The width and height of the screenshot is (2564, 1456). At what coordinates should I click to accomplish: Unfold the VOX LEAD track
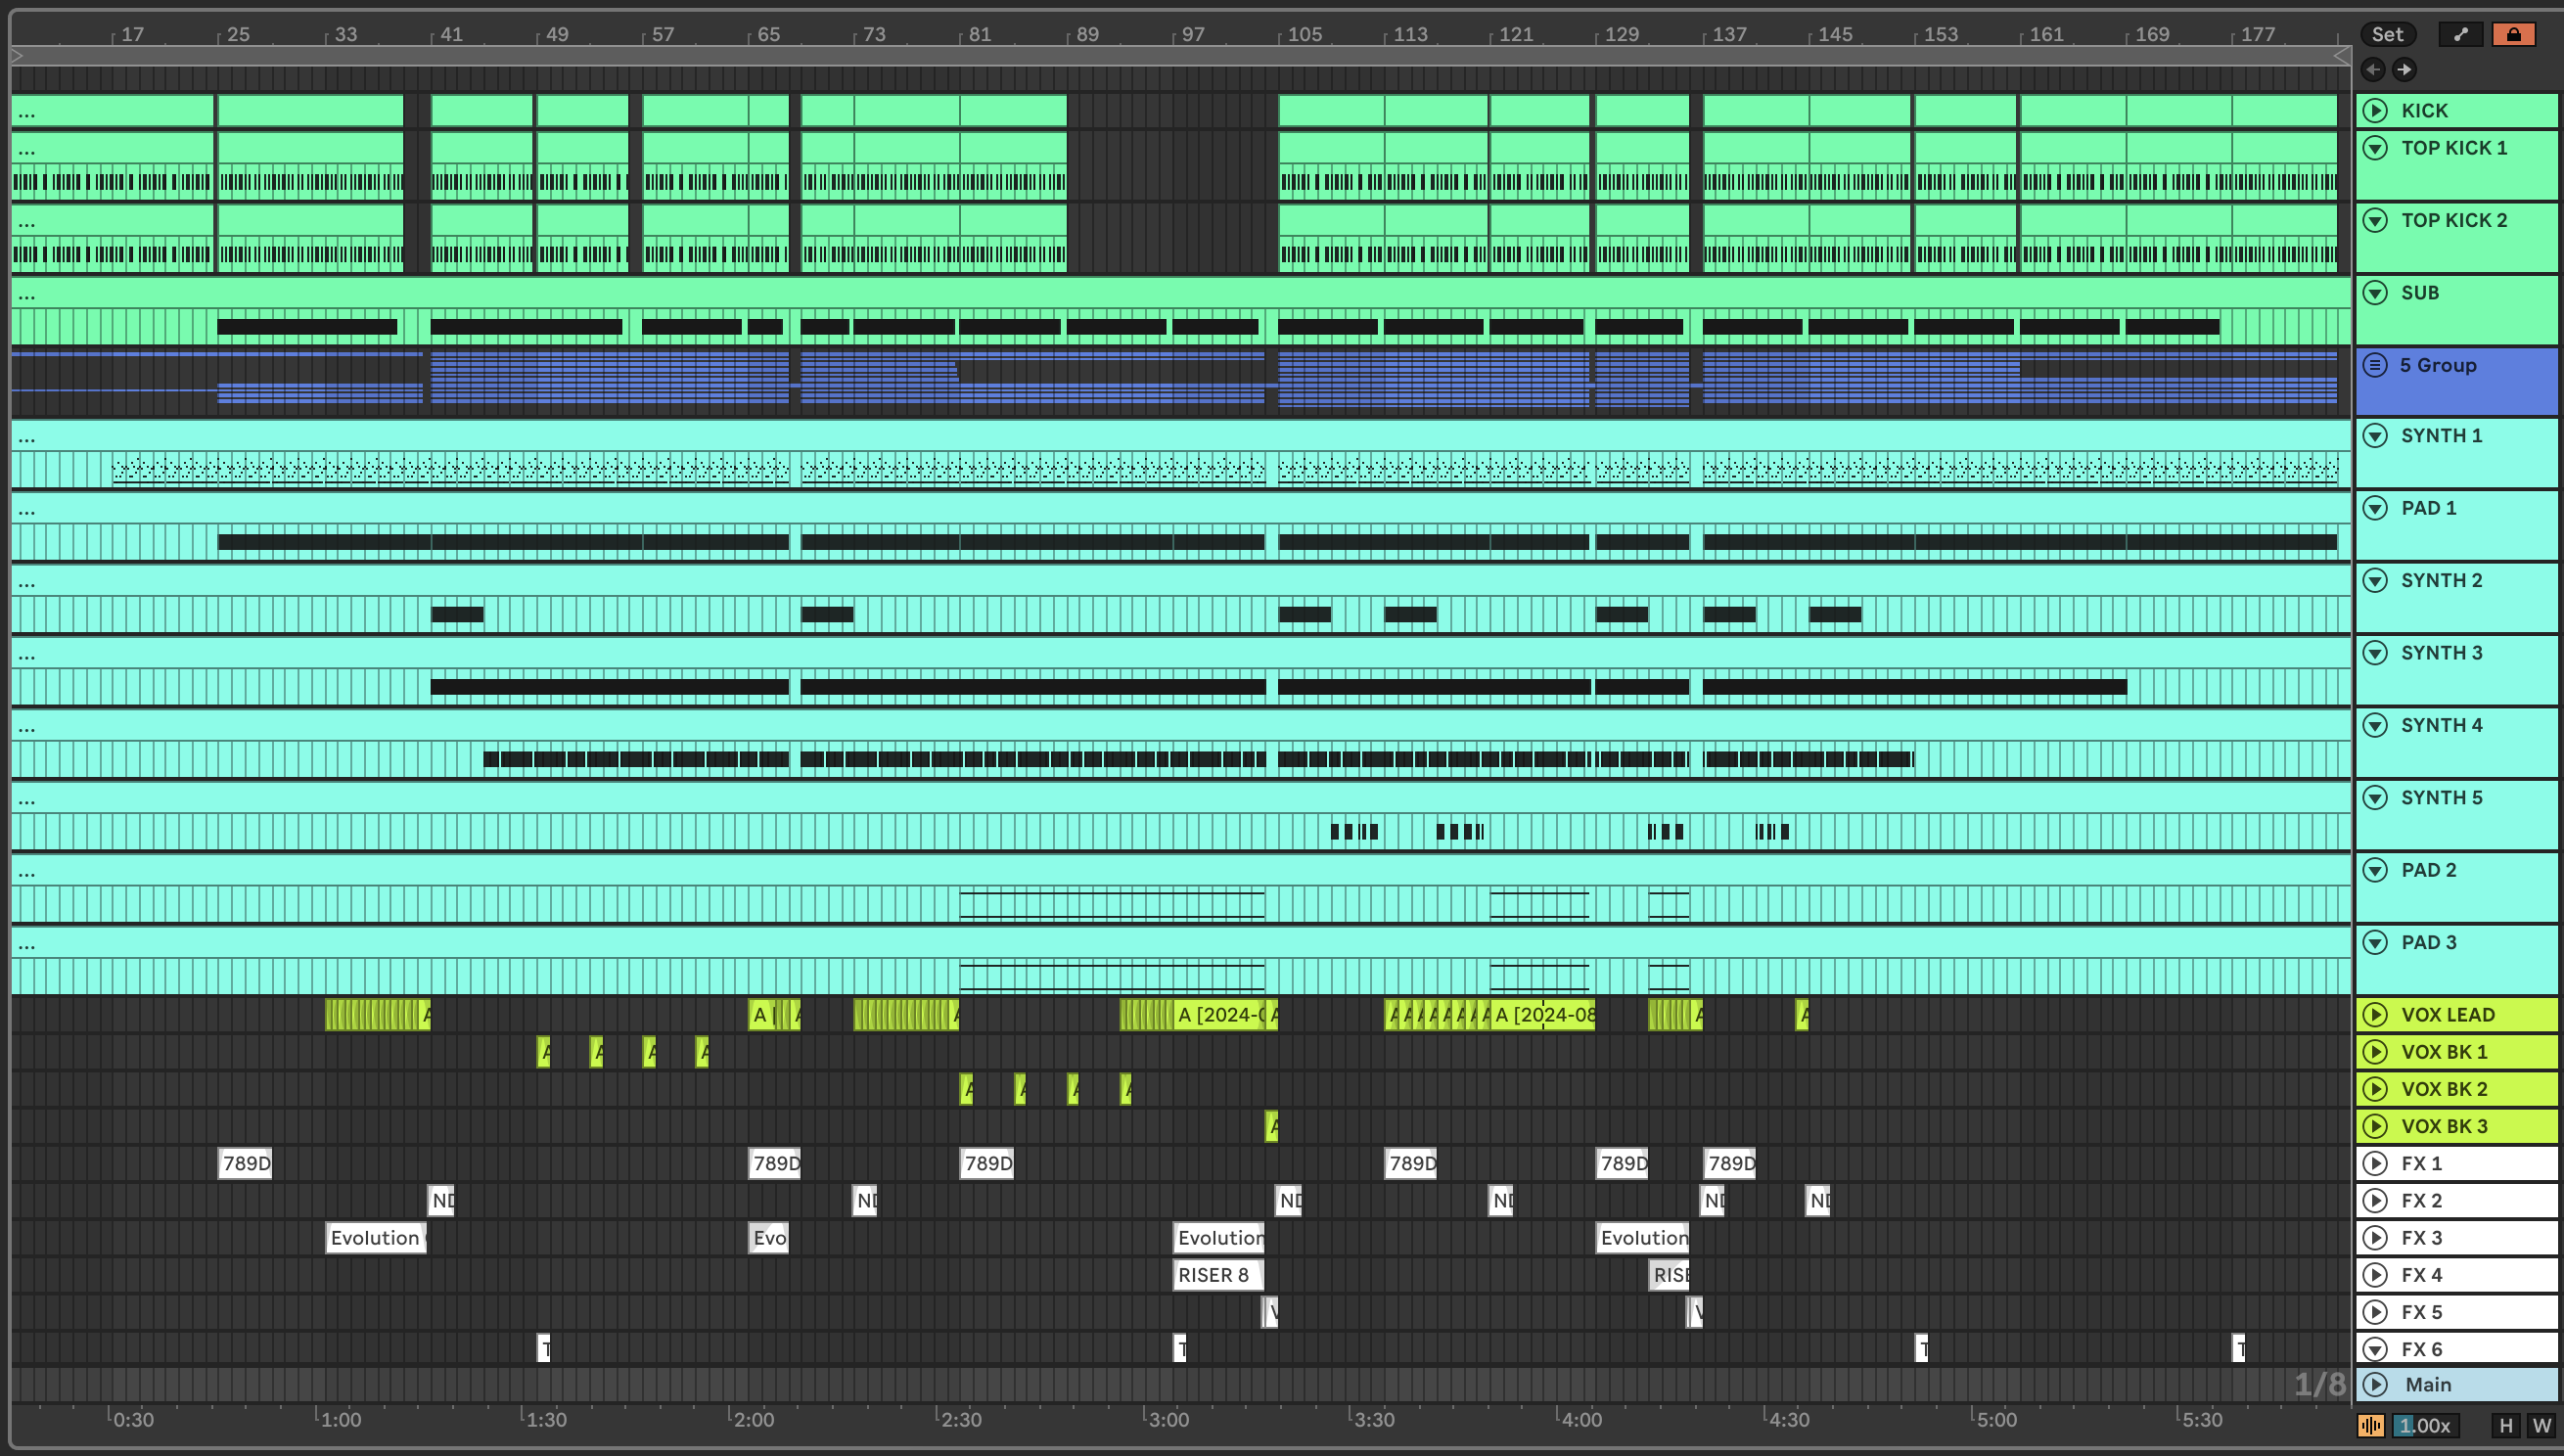(2375, 1015)
